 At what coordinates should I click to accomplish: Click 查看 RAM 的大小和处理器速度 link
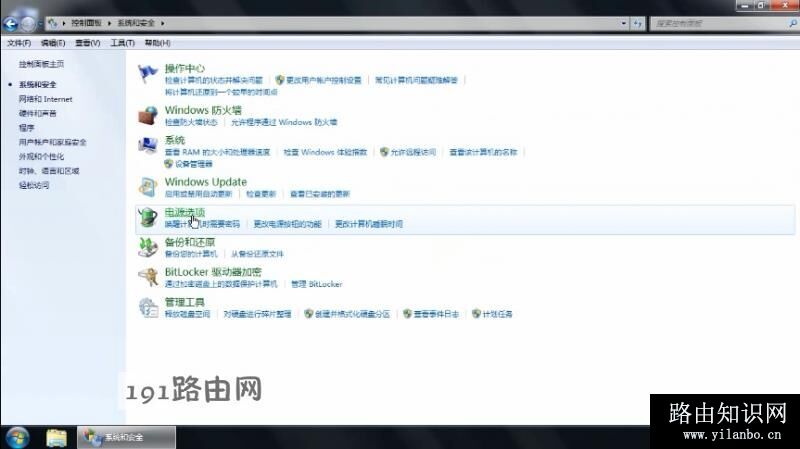(x=217, y=152)
